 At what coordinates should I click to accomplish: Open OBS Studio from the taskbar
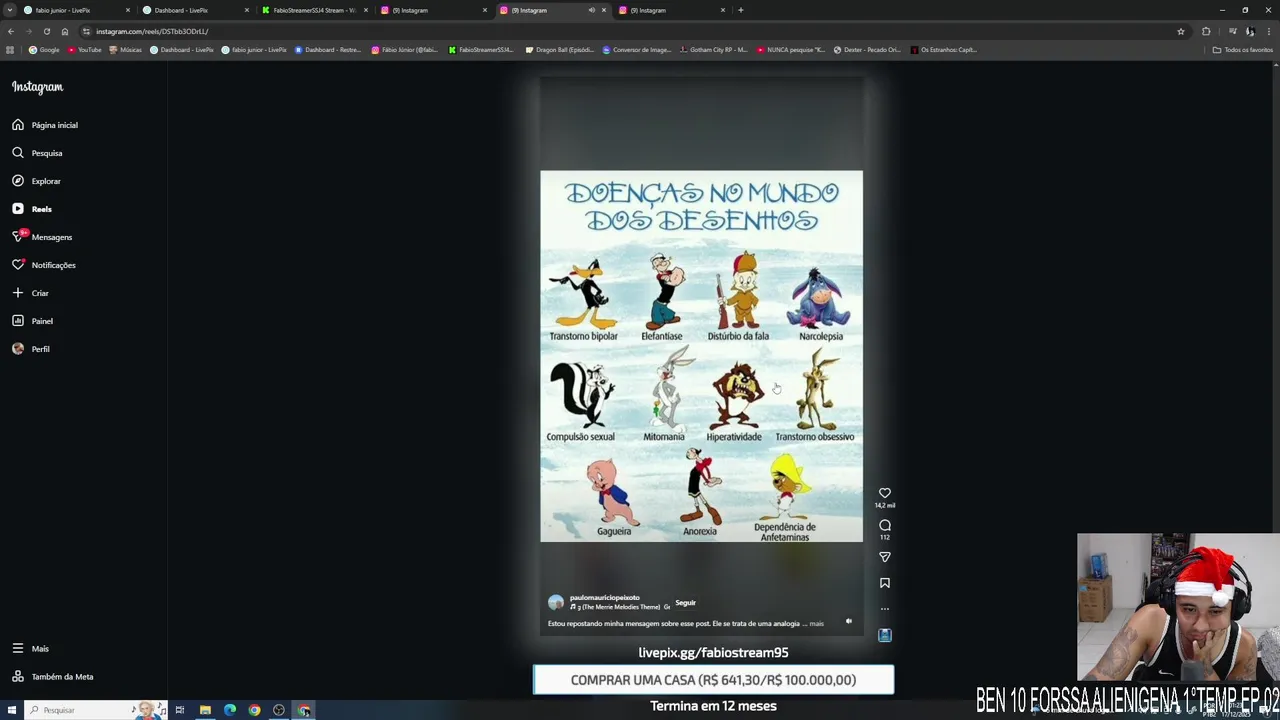point(279,710)
